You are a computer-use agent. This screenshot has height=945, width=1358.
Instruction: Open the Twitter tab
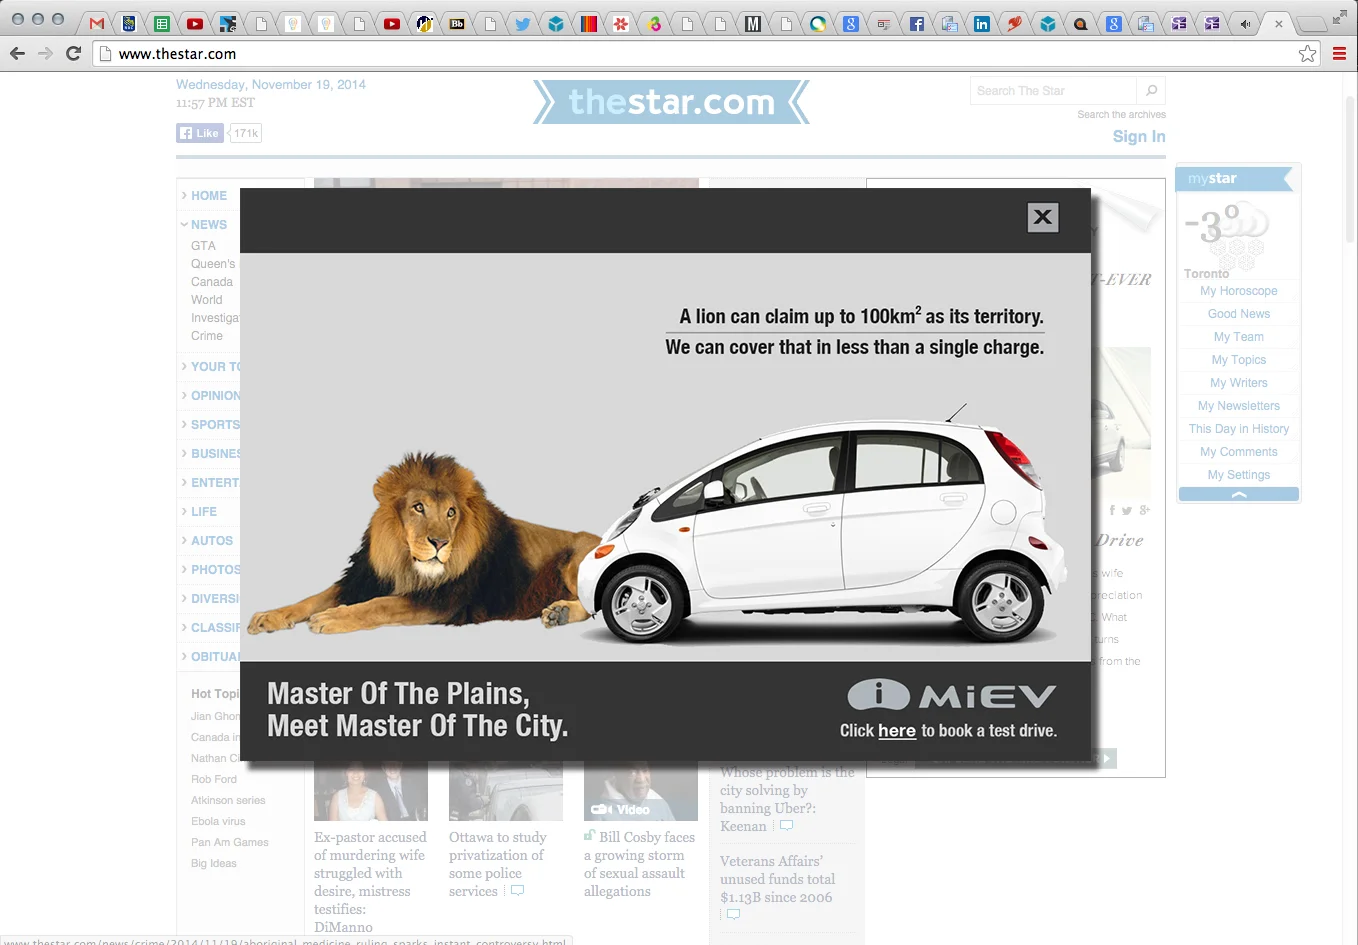523,23
